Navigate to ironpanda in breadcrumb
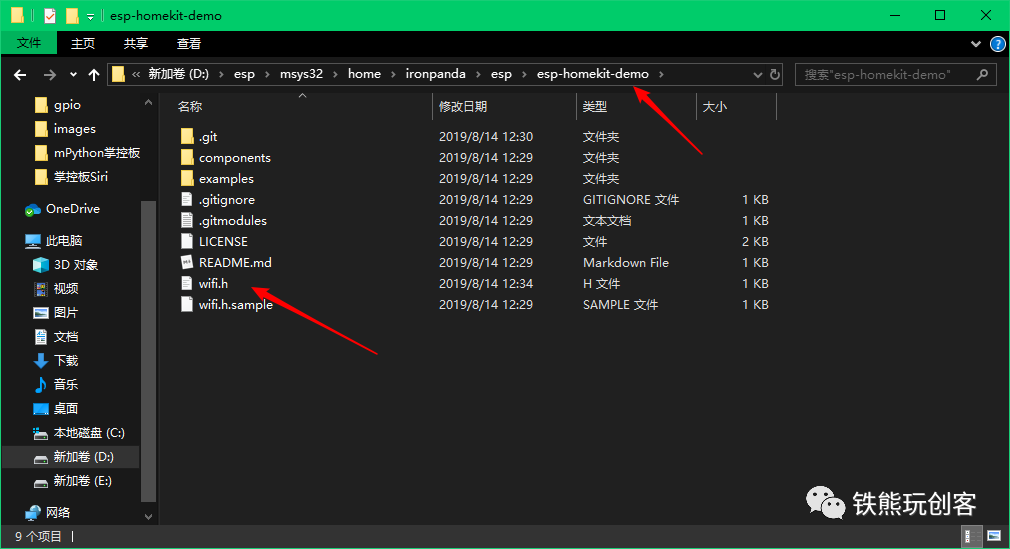Screen dimensions: 1010x549 tap(435, 74)
